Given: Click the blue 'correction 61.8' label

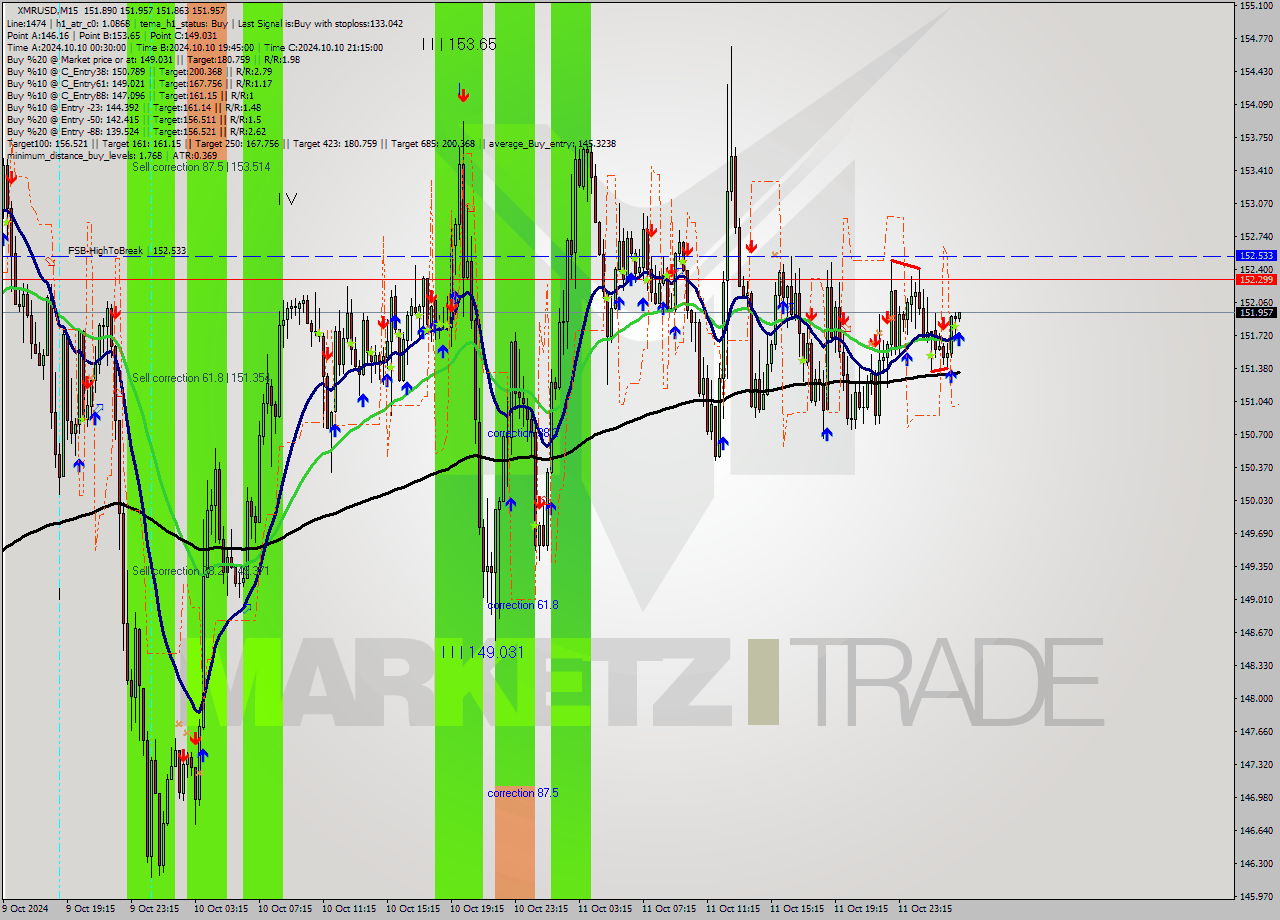Looking at the screenshot, I should (522, 605).
